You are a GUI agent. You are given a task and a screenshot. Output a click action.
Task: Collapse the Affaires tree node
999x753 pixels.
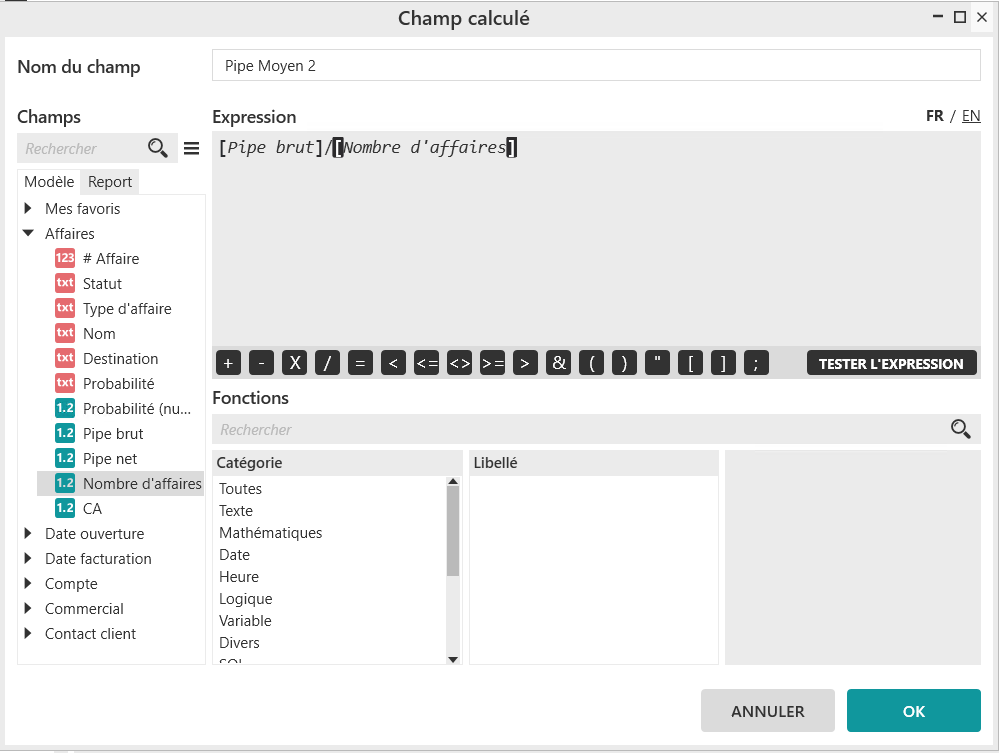[x=28, y=233]
